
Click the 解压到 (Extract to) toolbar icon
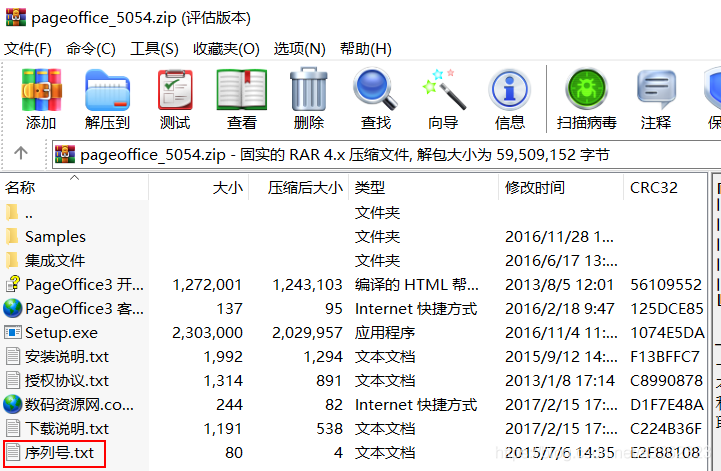tap(107, 90)
